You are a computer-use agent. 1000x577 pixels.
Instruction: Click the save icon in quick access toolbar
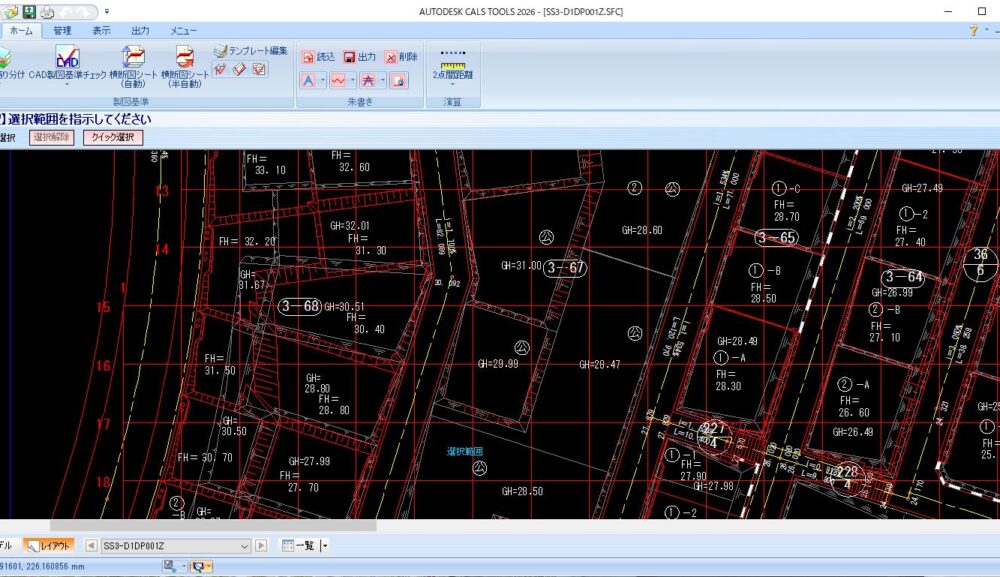(29, 11)
